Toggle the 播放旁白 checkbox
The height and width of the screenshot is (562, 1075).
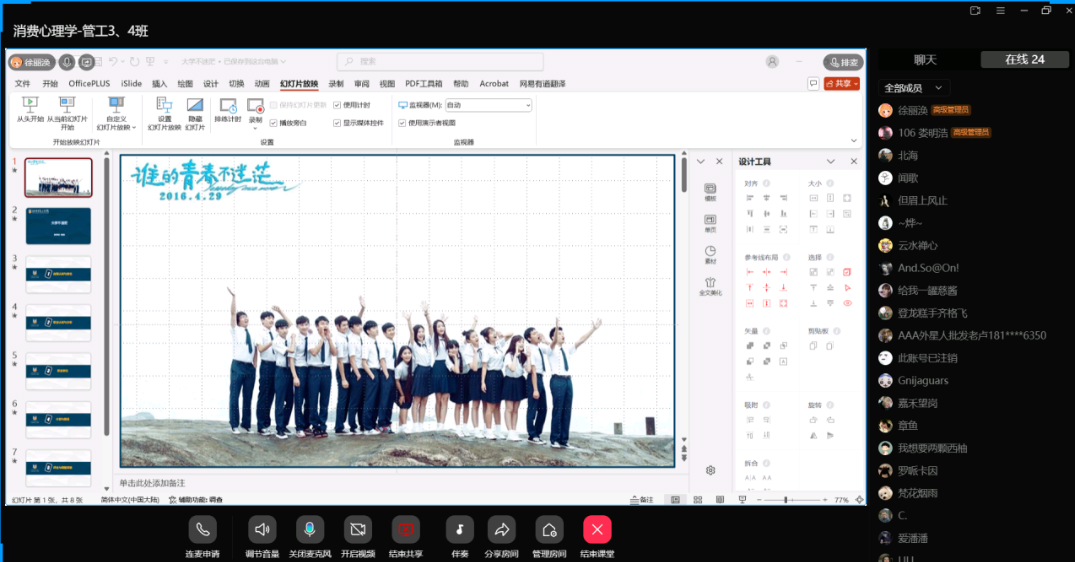273,123
